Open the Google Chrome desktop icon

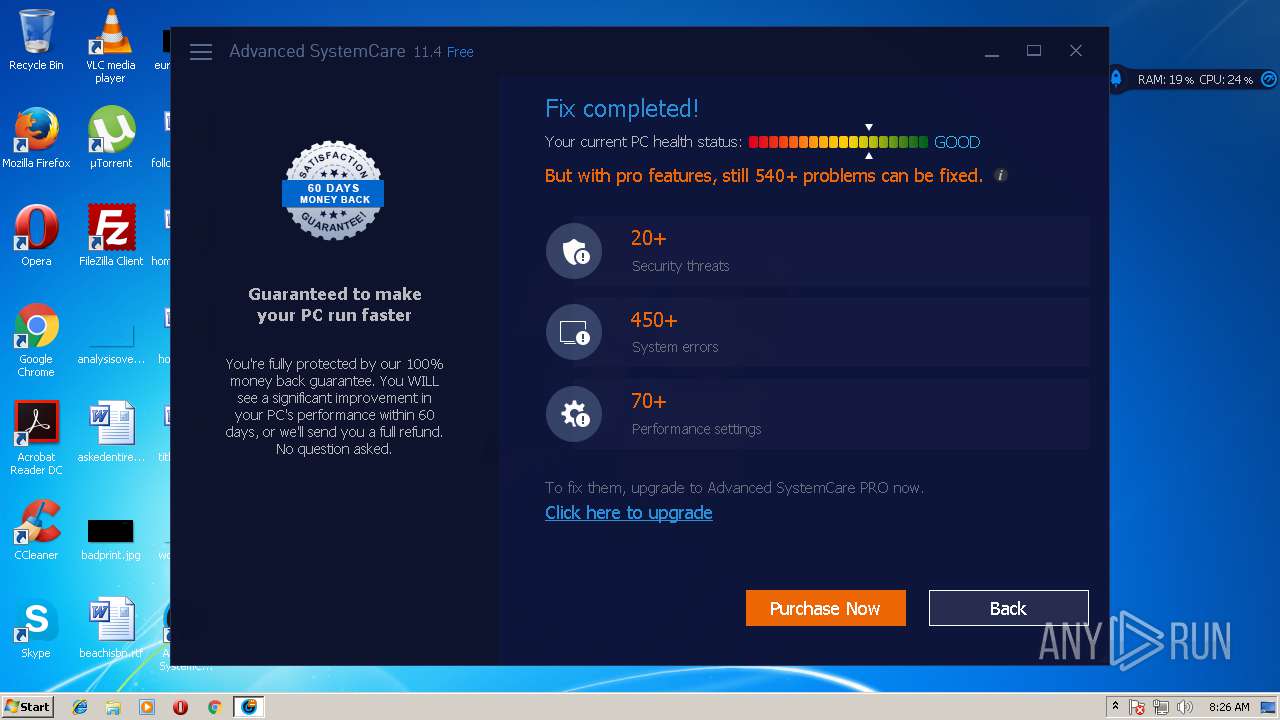pos(36,340)
